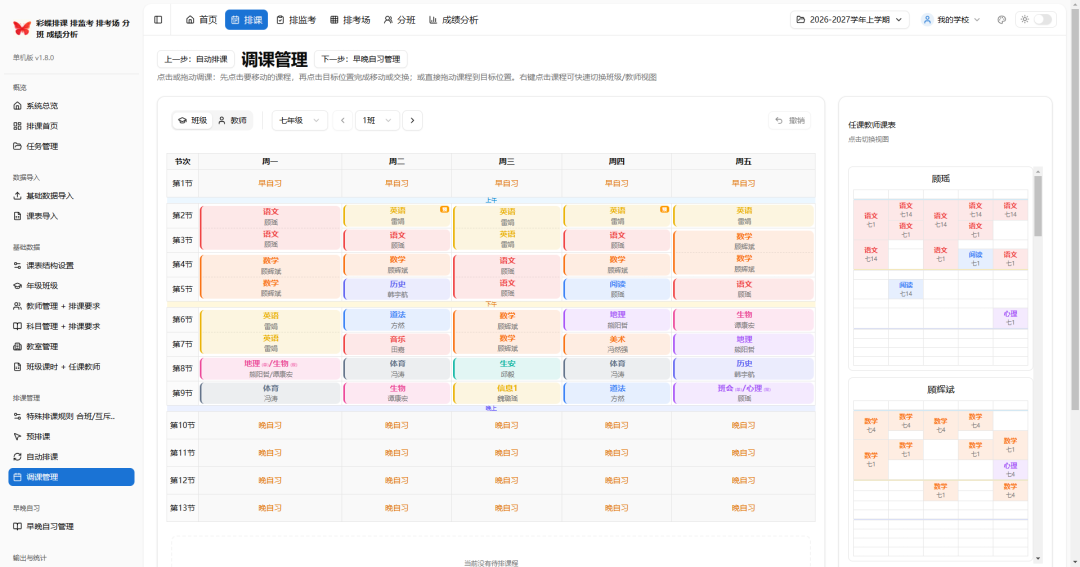The height and width of the screenshot is (567, 1080).
Task: Switch to 班级 view toggle
Action: click(x=193, y=121)
